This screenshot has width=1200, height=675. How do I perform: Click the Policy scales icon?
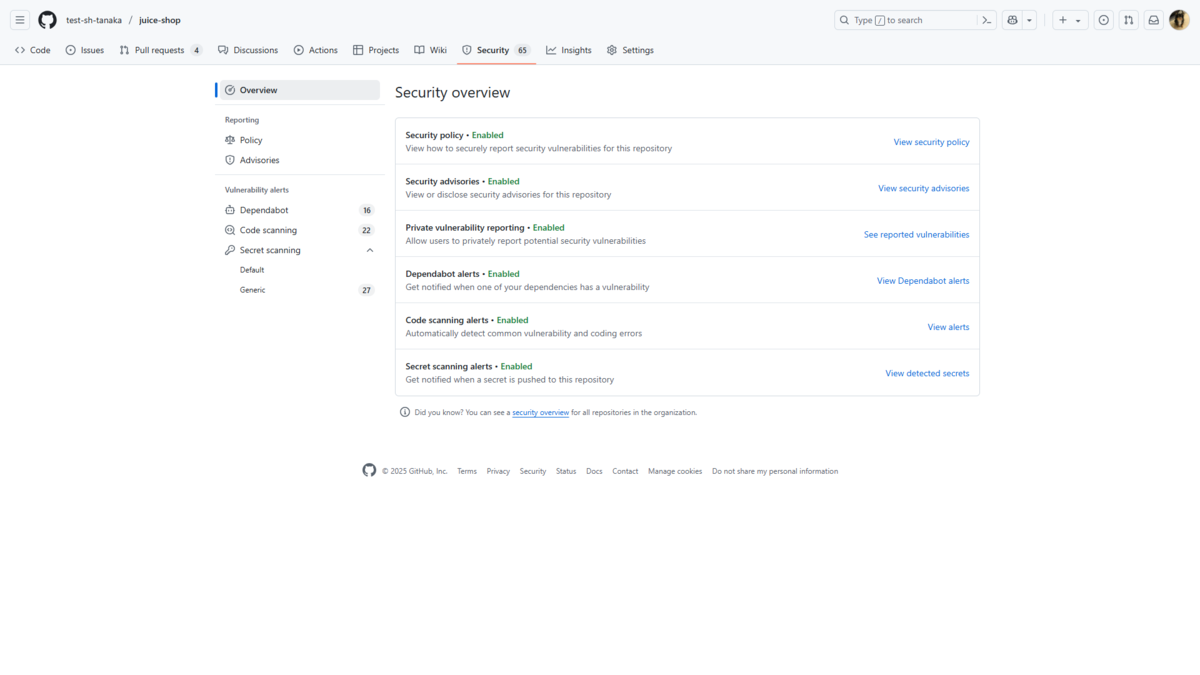[x=230, y=140]
